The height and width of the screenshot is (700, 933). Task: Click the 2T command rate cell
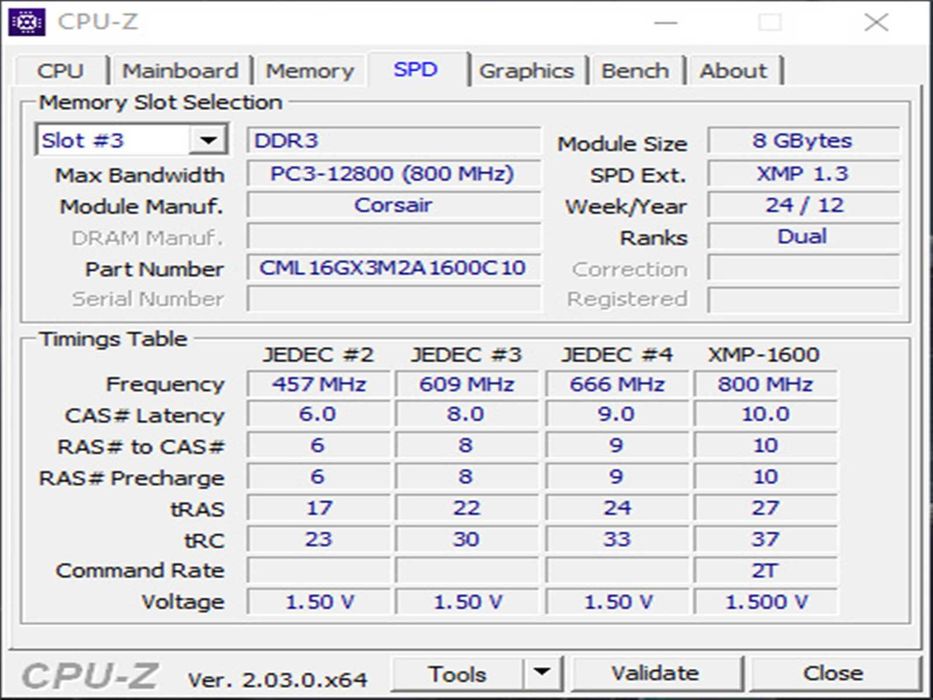(x=765, y=570)
